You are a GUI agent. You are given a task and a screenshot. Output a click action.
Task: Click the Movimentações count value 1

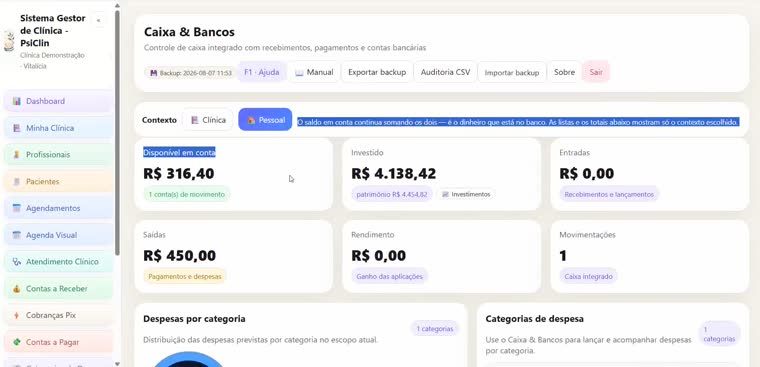563,255
